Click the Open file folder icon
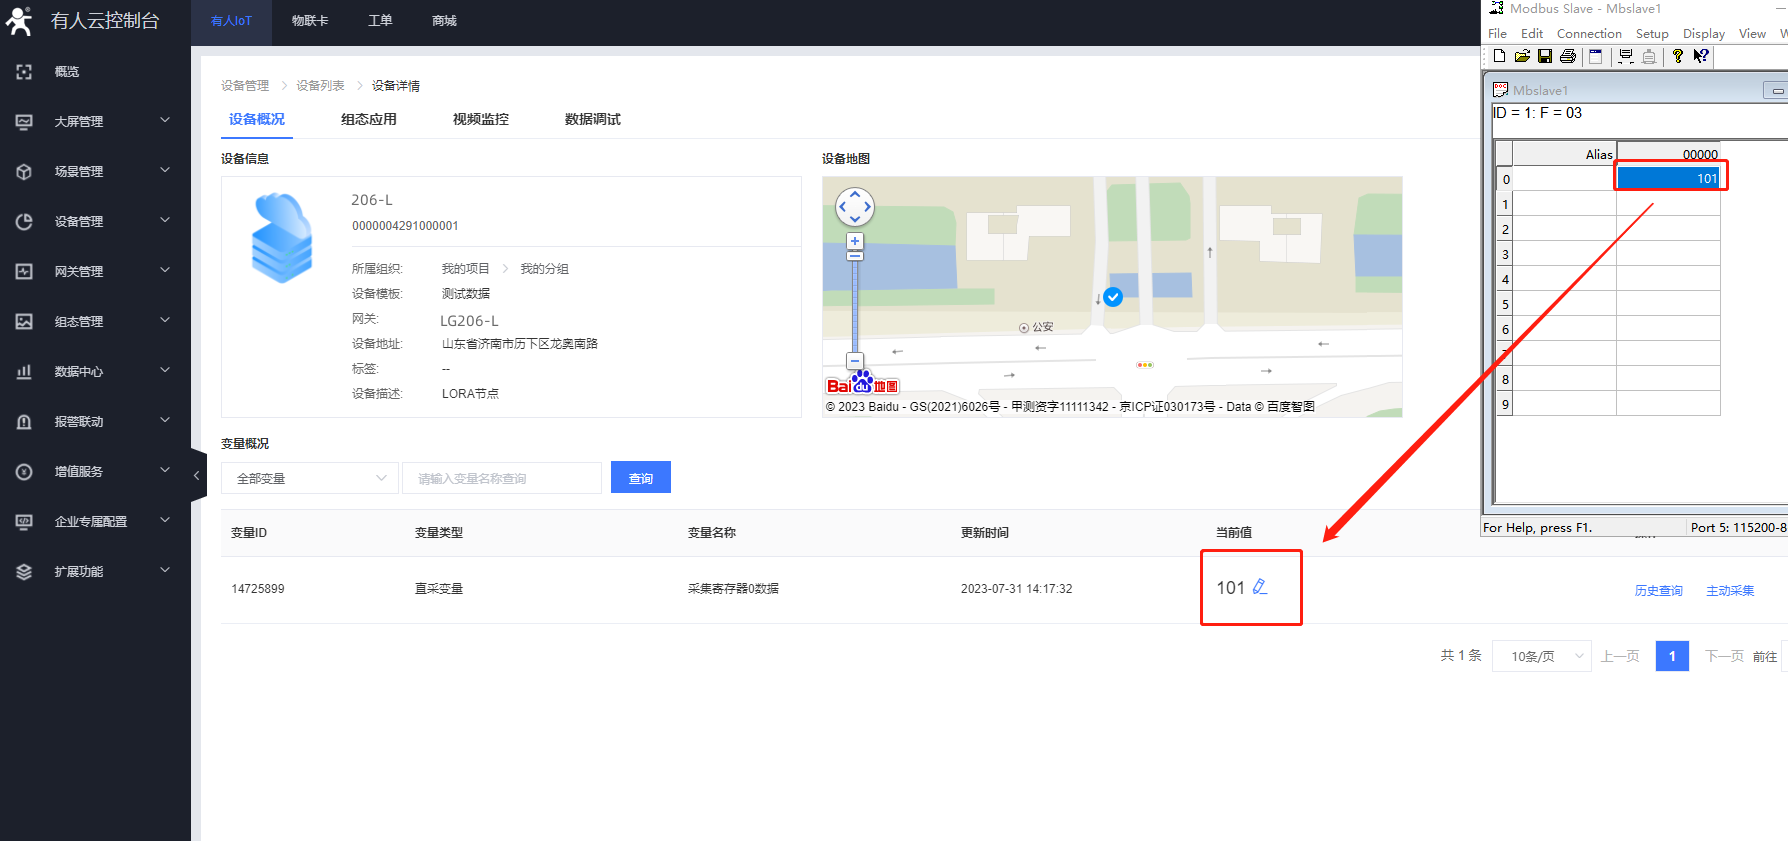1788x841 pixels. click(x=1522, y=56)
